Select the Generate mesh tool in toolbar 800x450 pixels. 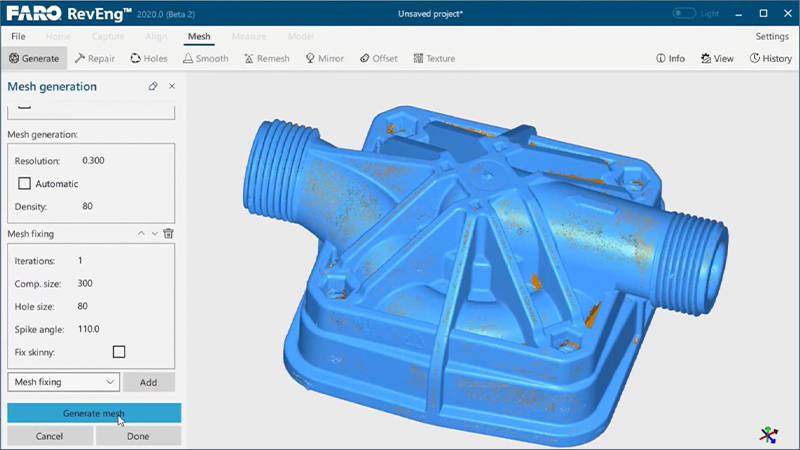34,58
